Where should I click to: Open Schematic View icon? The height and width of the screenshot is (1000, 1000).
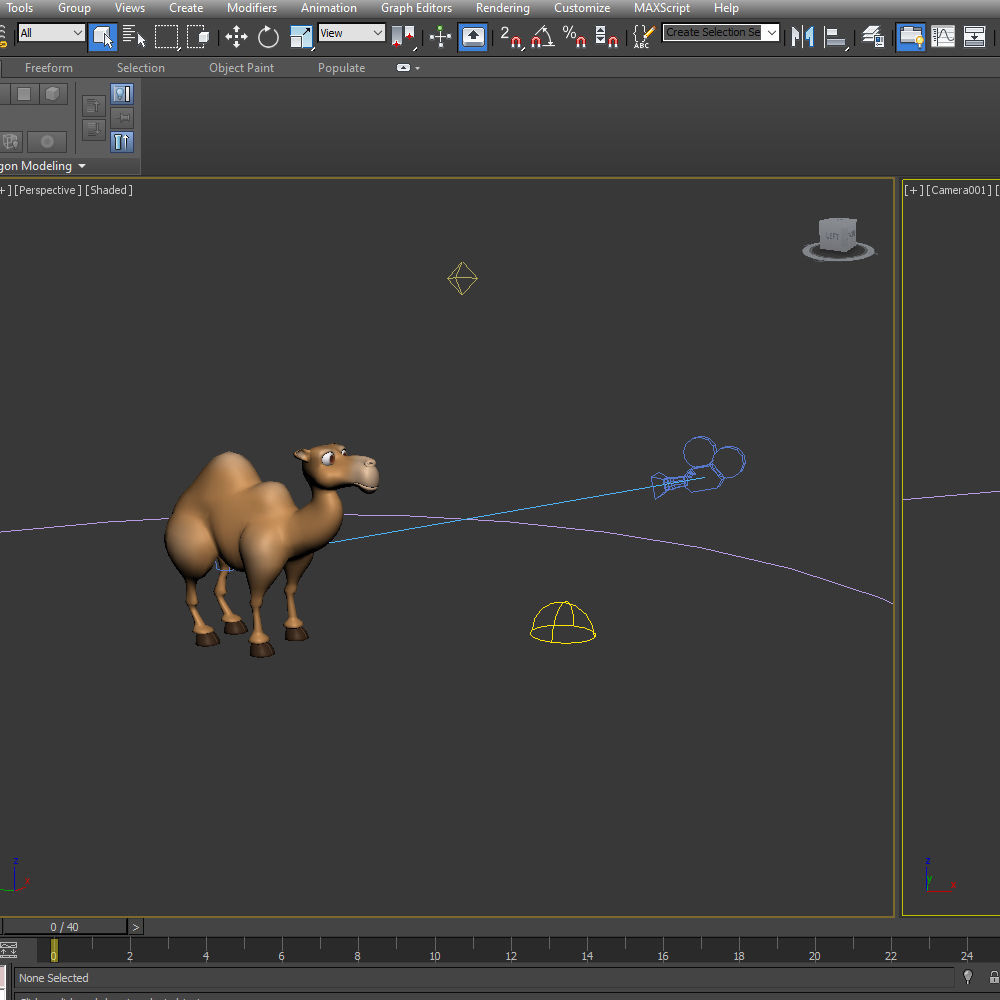(974, 36)
